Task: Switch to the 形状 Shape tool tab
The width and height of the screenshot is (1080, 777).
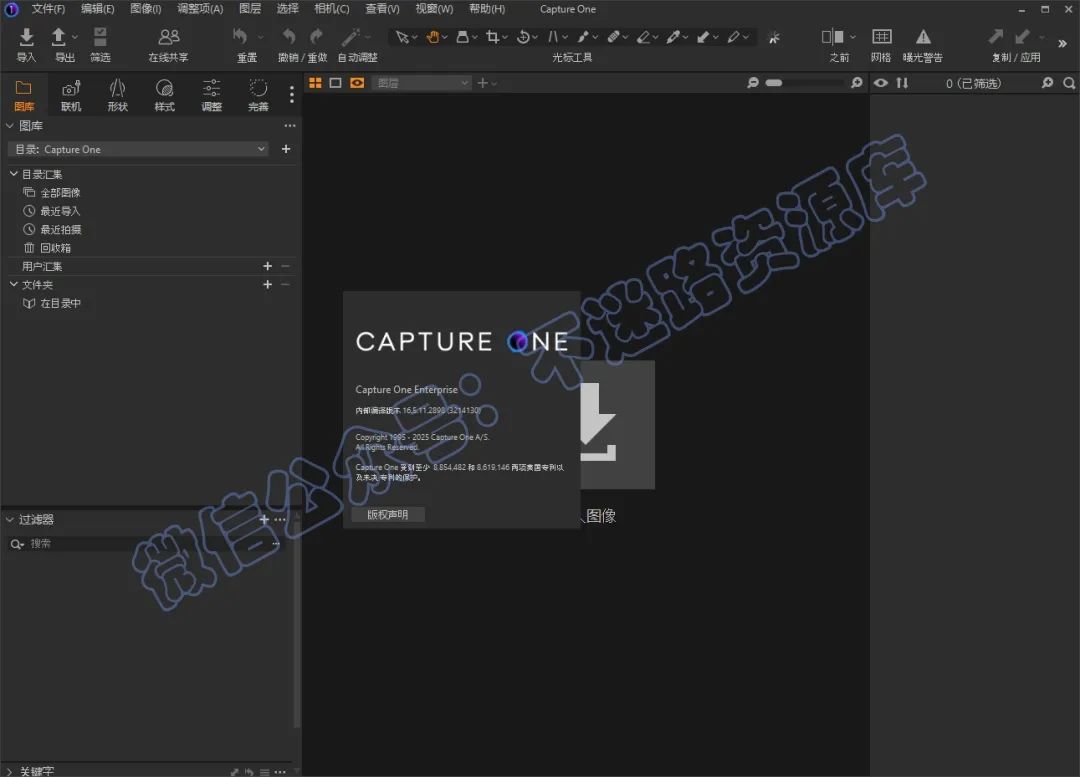Action: [x=118, y=95]
